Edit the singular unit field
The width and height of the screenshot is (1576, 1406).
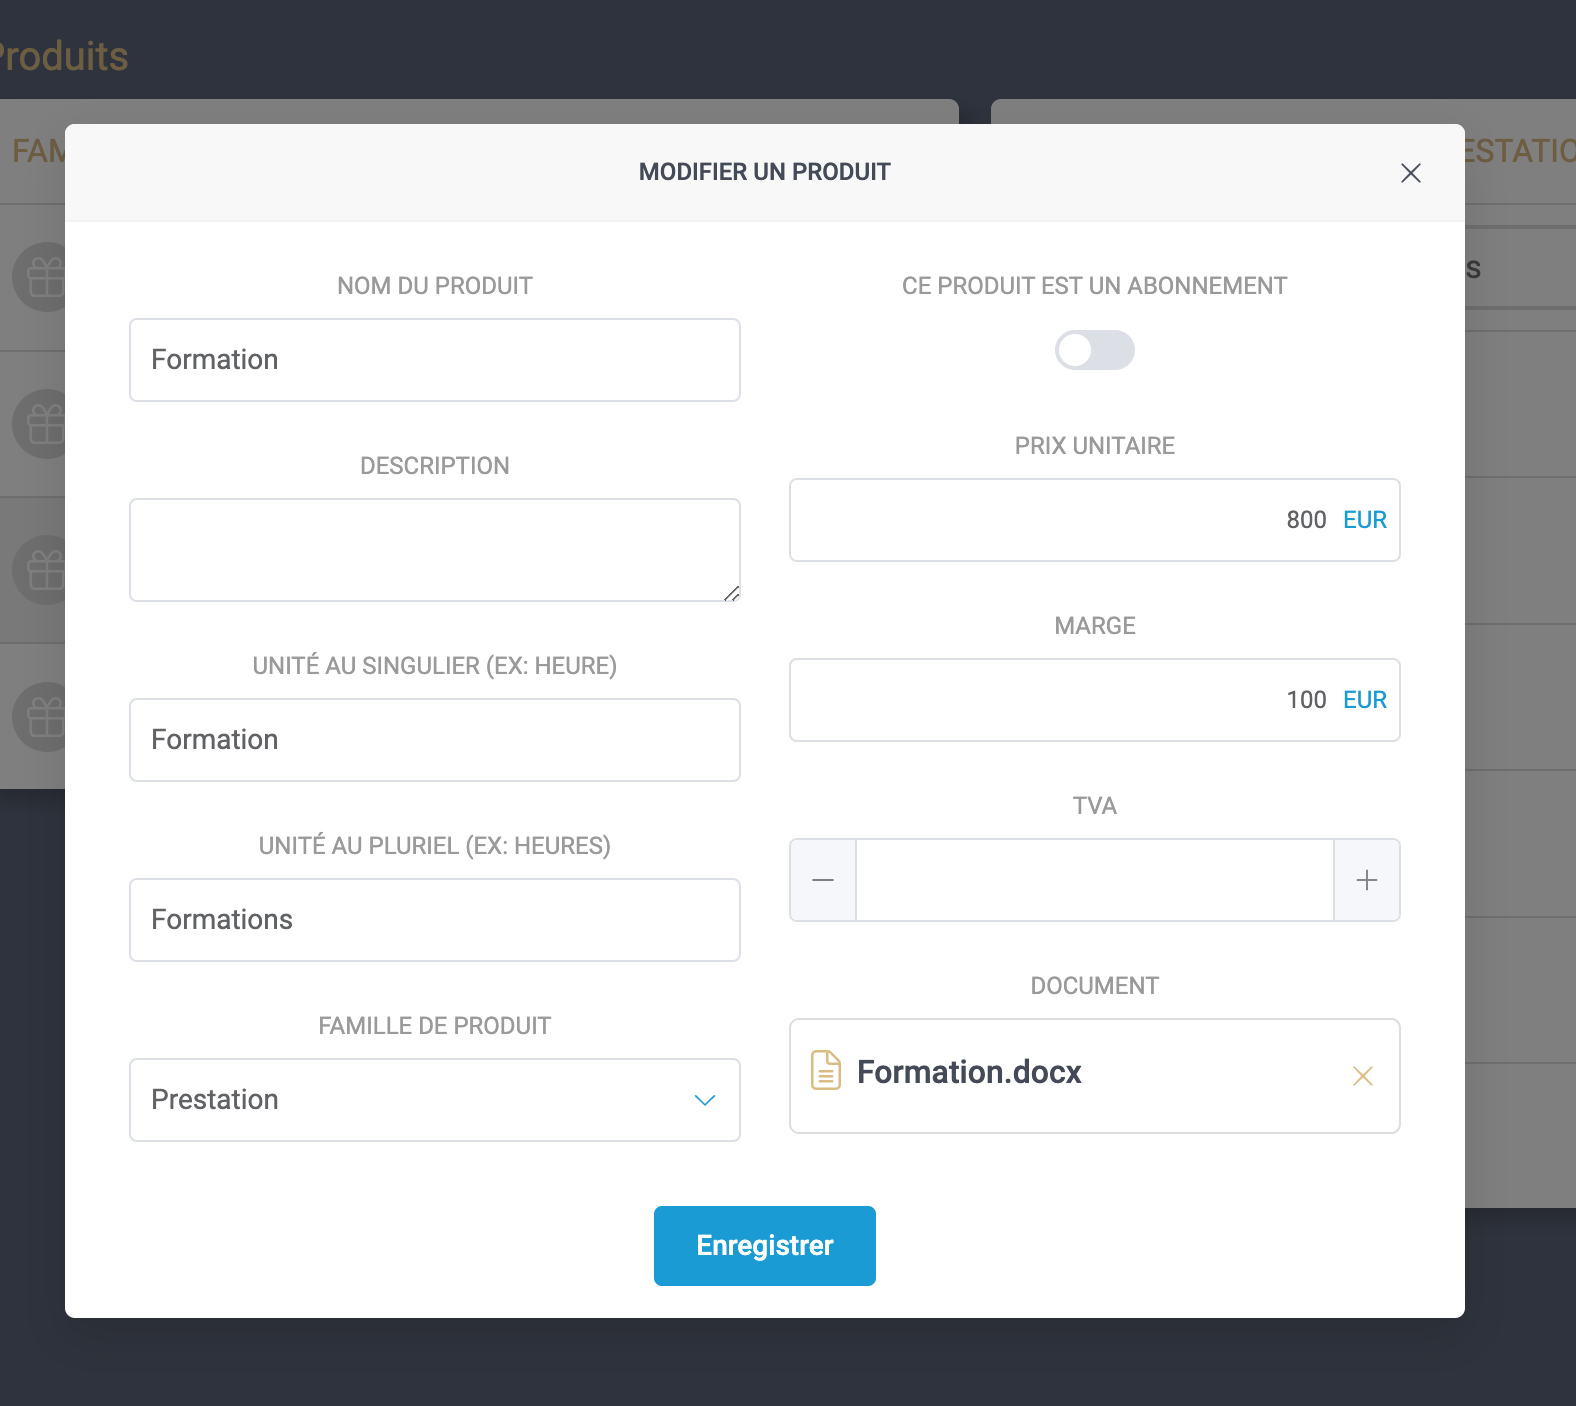coord(434,740)
